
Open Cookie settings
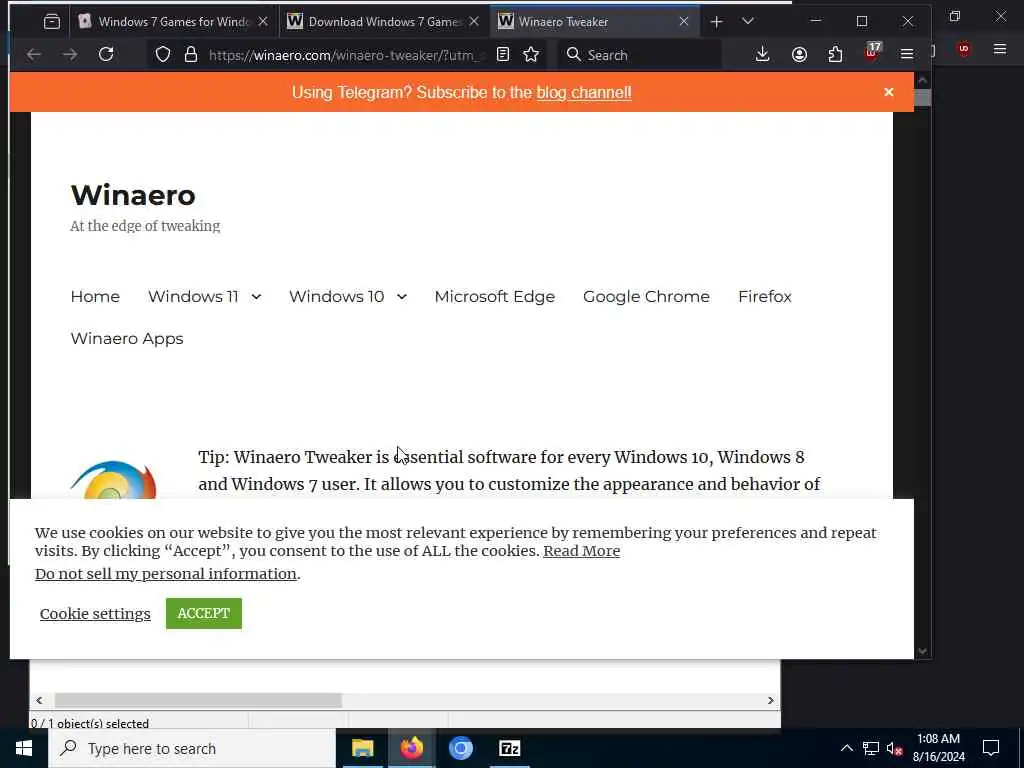[x=95, y=614]
